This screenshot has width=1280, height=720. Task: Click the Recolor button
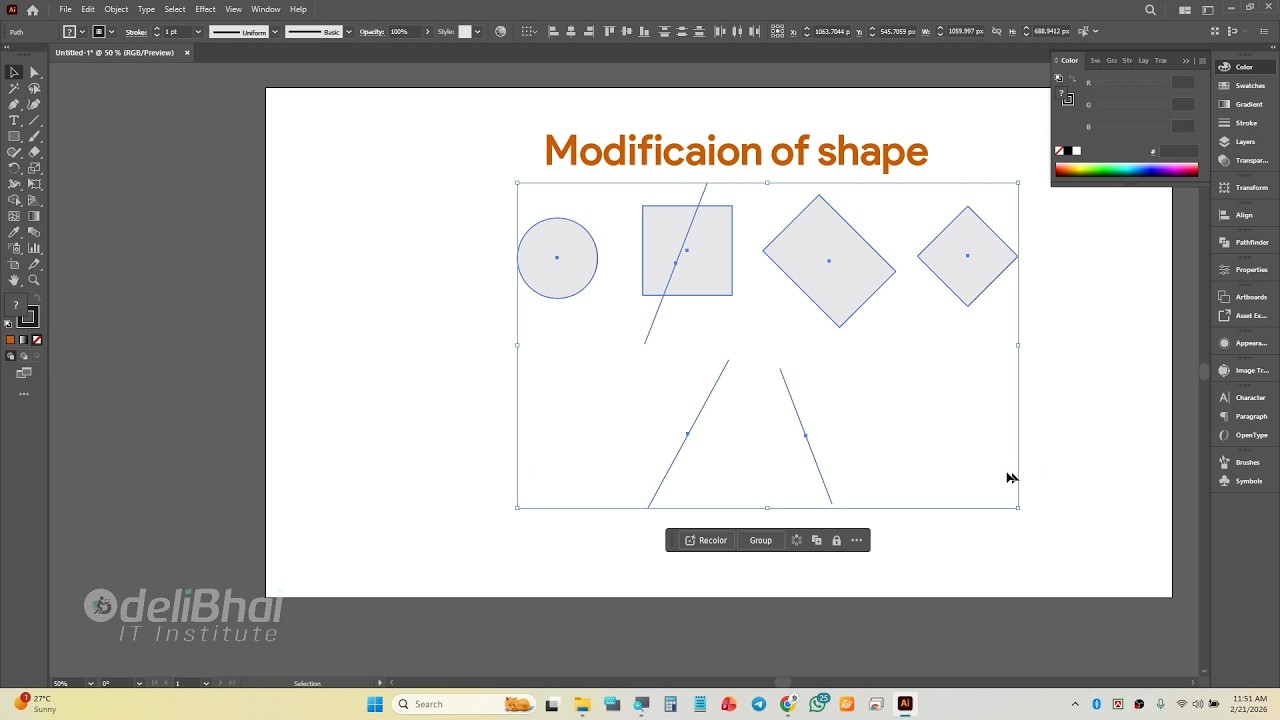[706, 540]
